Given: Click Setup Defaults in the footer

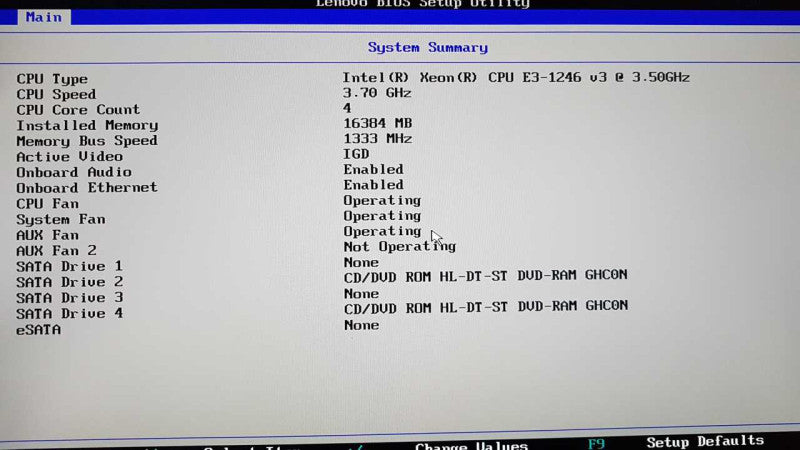Looking at the screenshot, I should (x=705, y=441).
